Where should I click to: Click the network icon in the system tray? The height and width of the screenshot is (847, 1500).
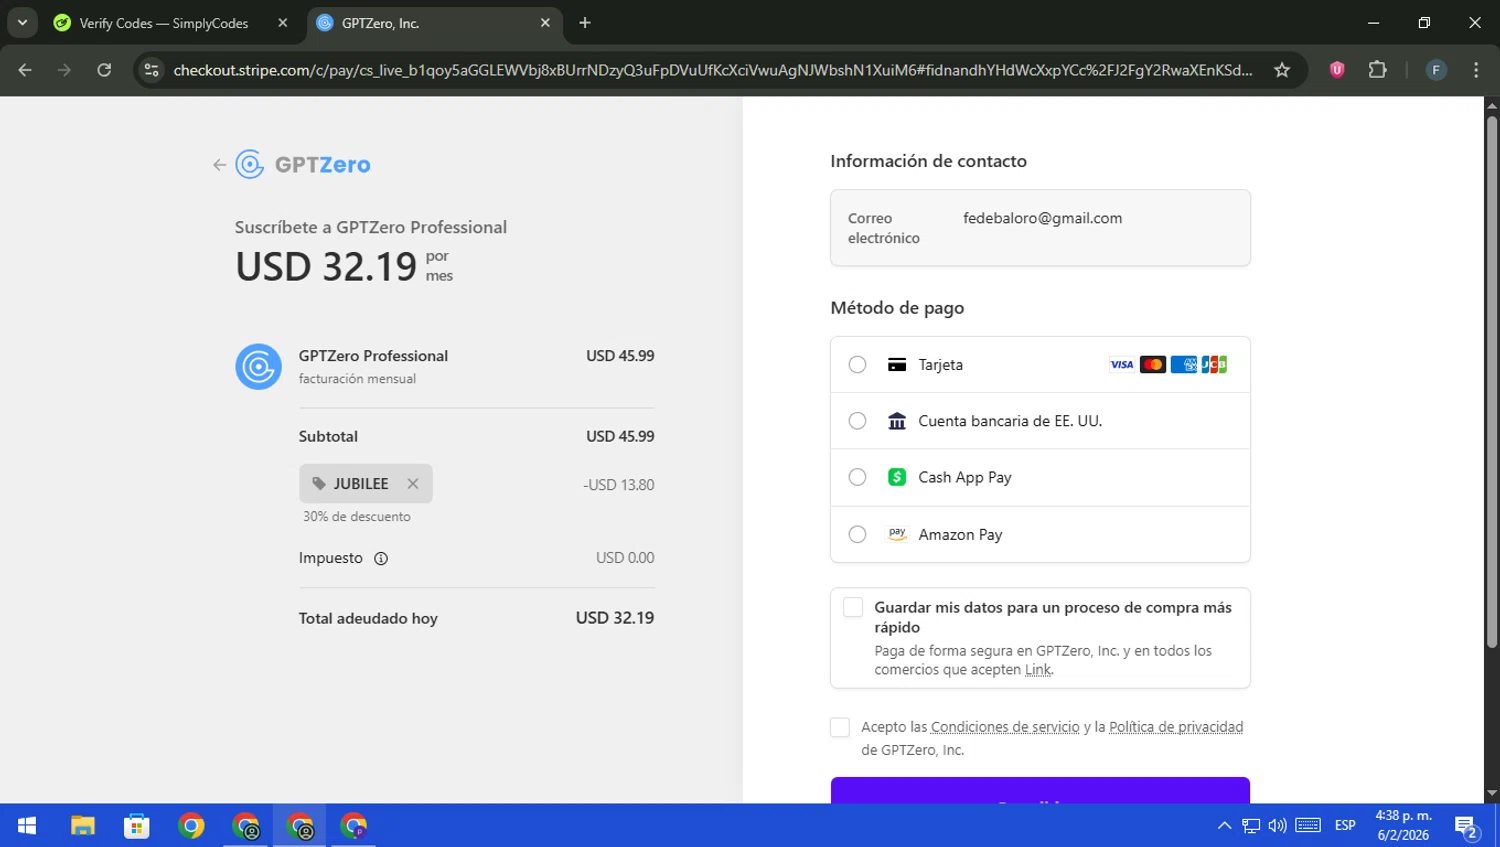tap(1251, 826)
